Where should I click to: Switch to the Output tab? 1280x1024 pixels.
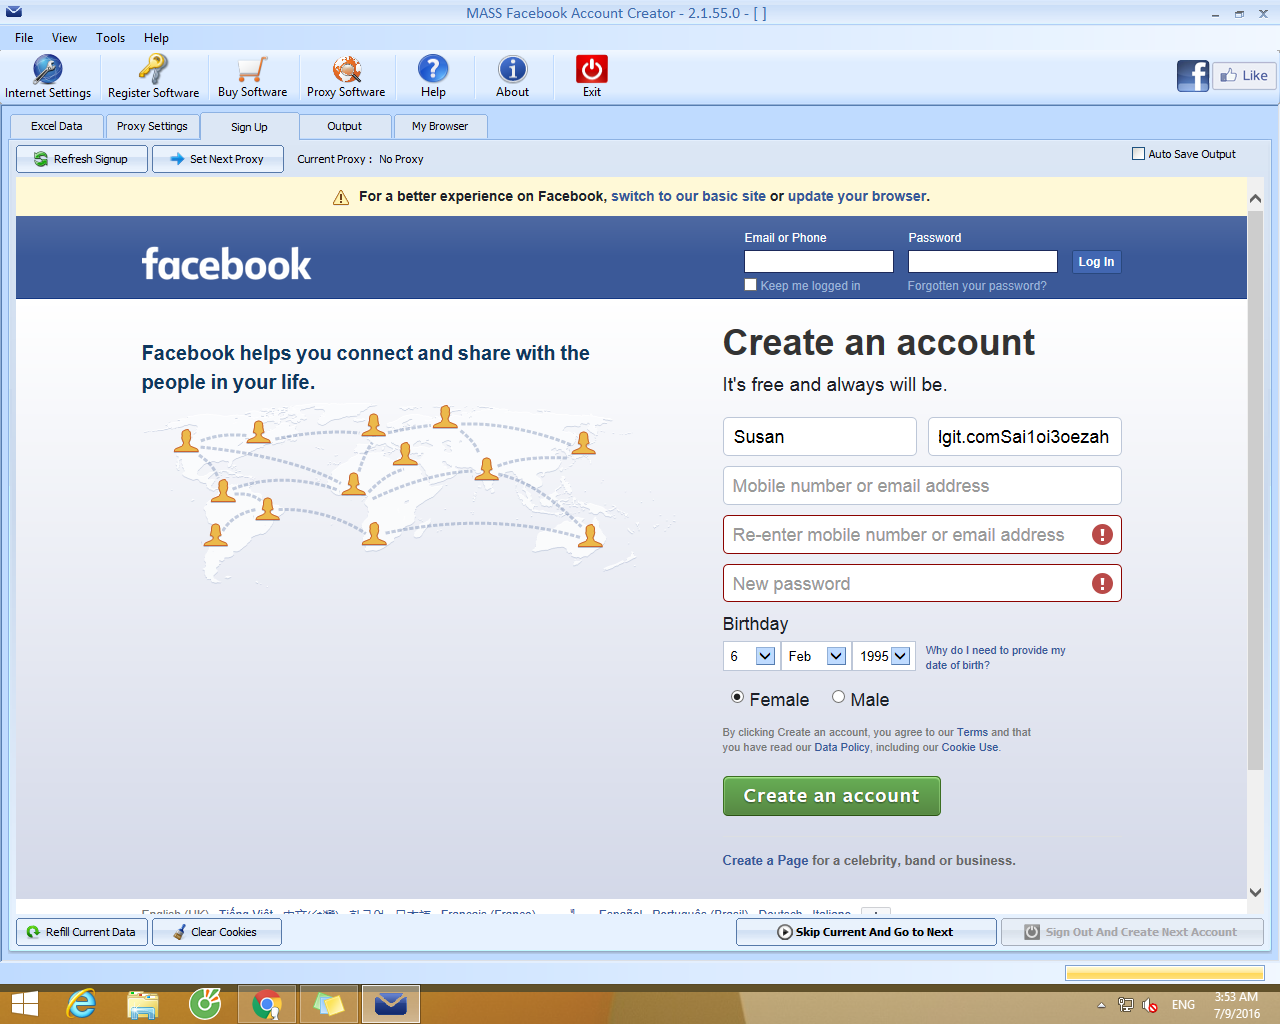[344, 126]
